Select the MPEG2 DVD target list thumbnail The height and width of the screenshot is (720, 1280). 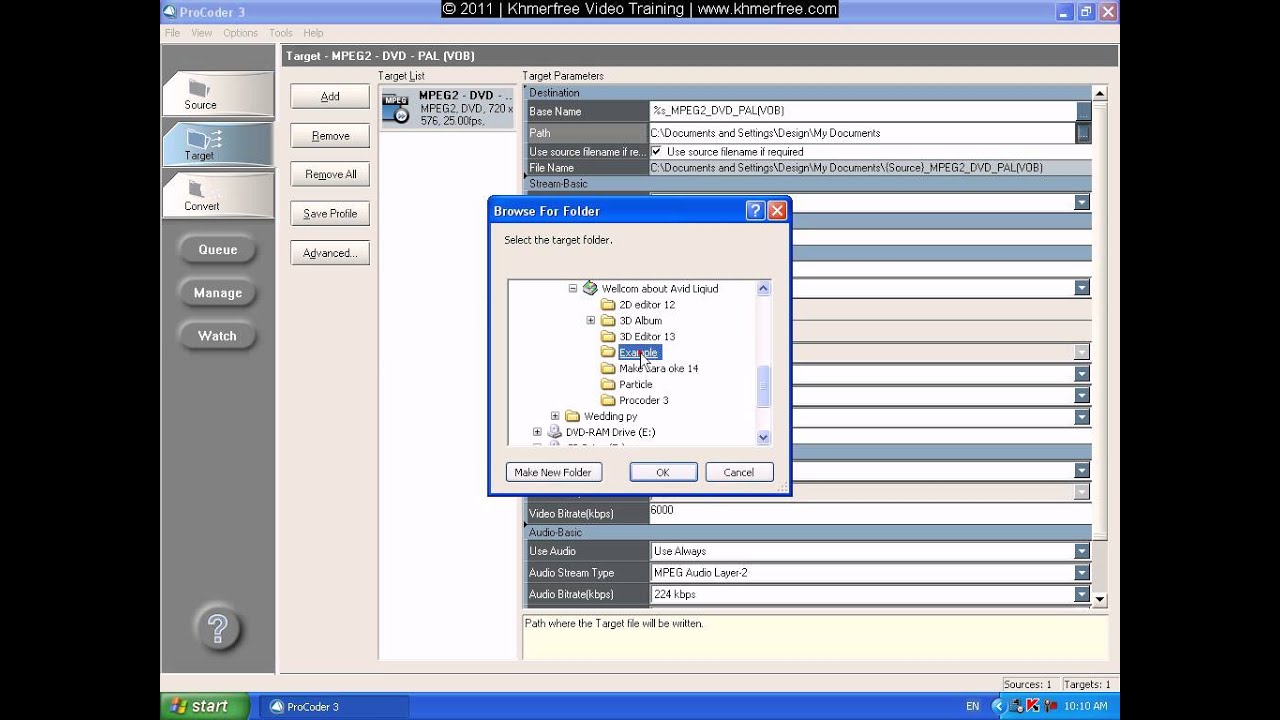(x=397, y=108)
